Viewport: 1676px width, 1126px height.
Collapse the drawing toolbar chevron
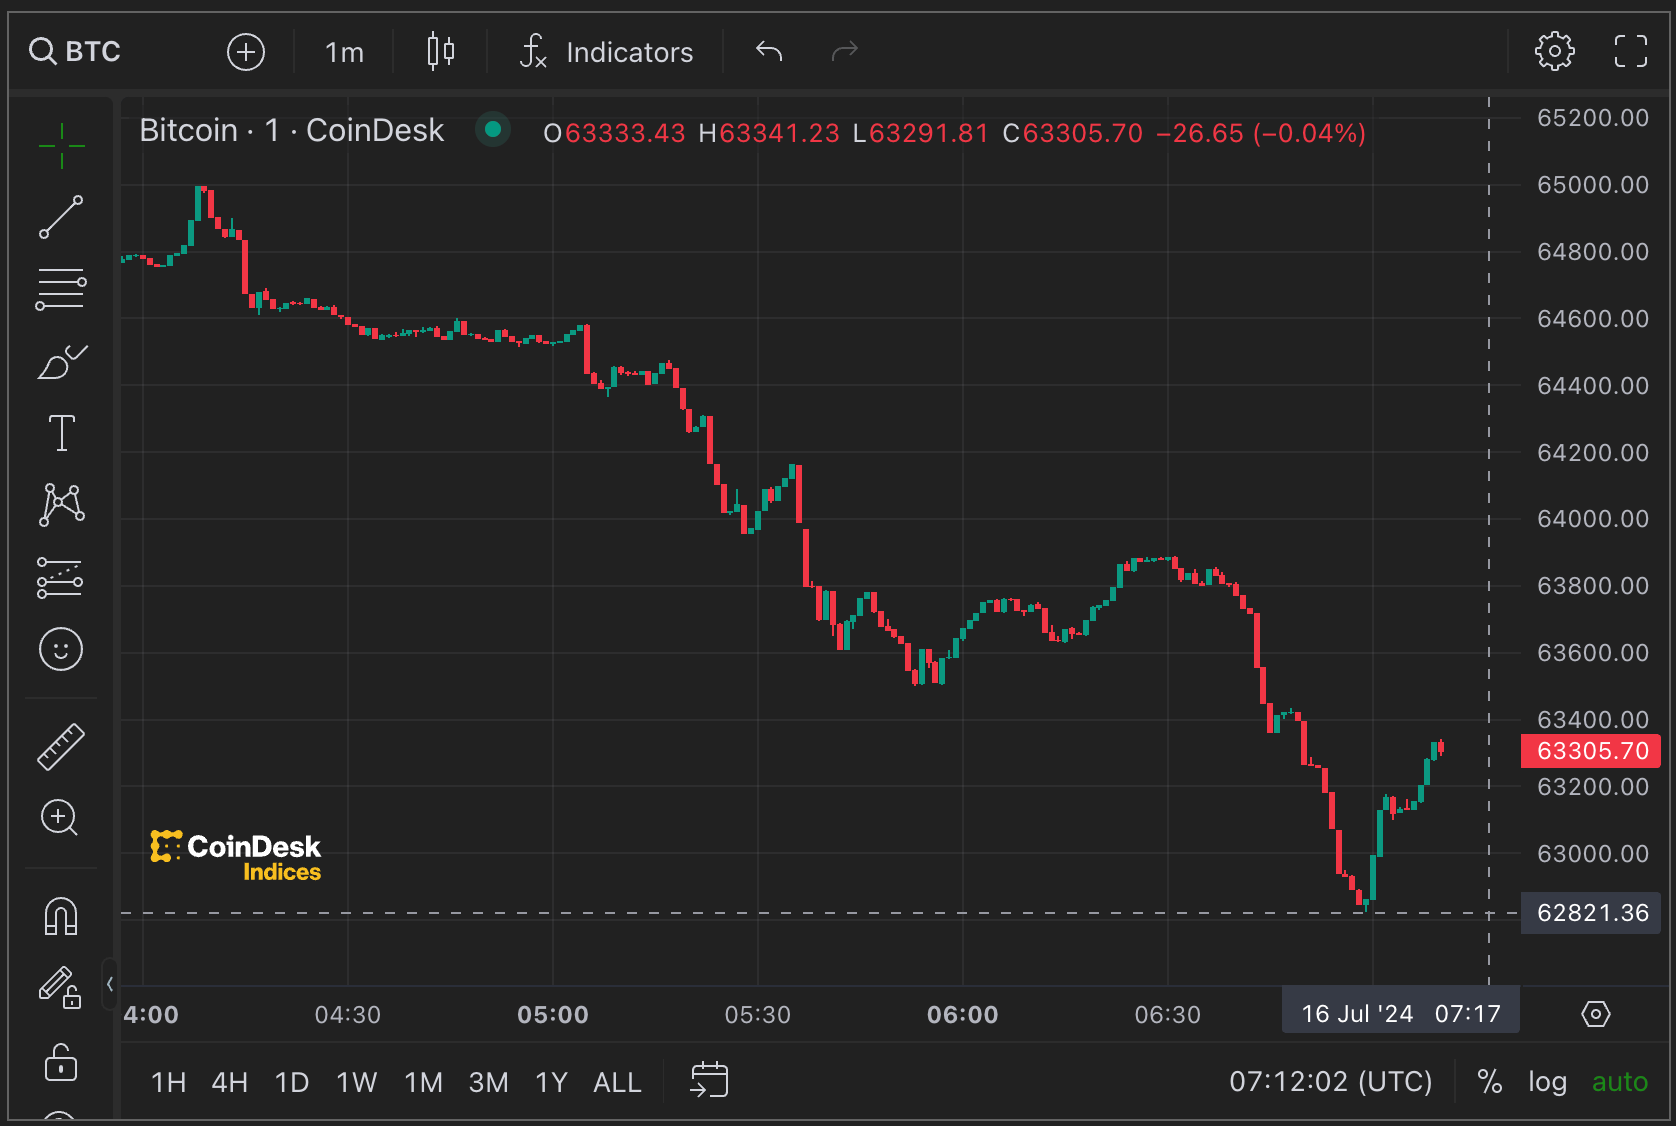(x=109, y=984)
